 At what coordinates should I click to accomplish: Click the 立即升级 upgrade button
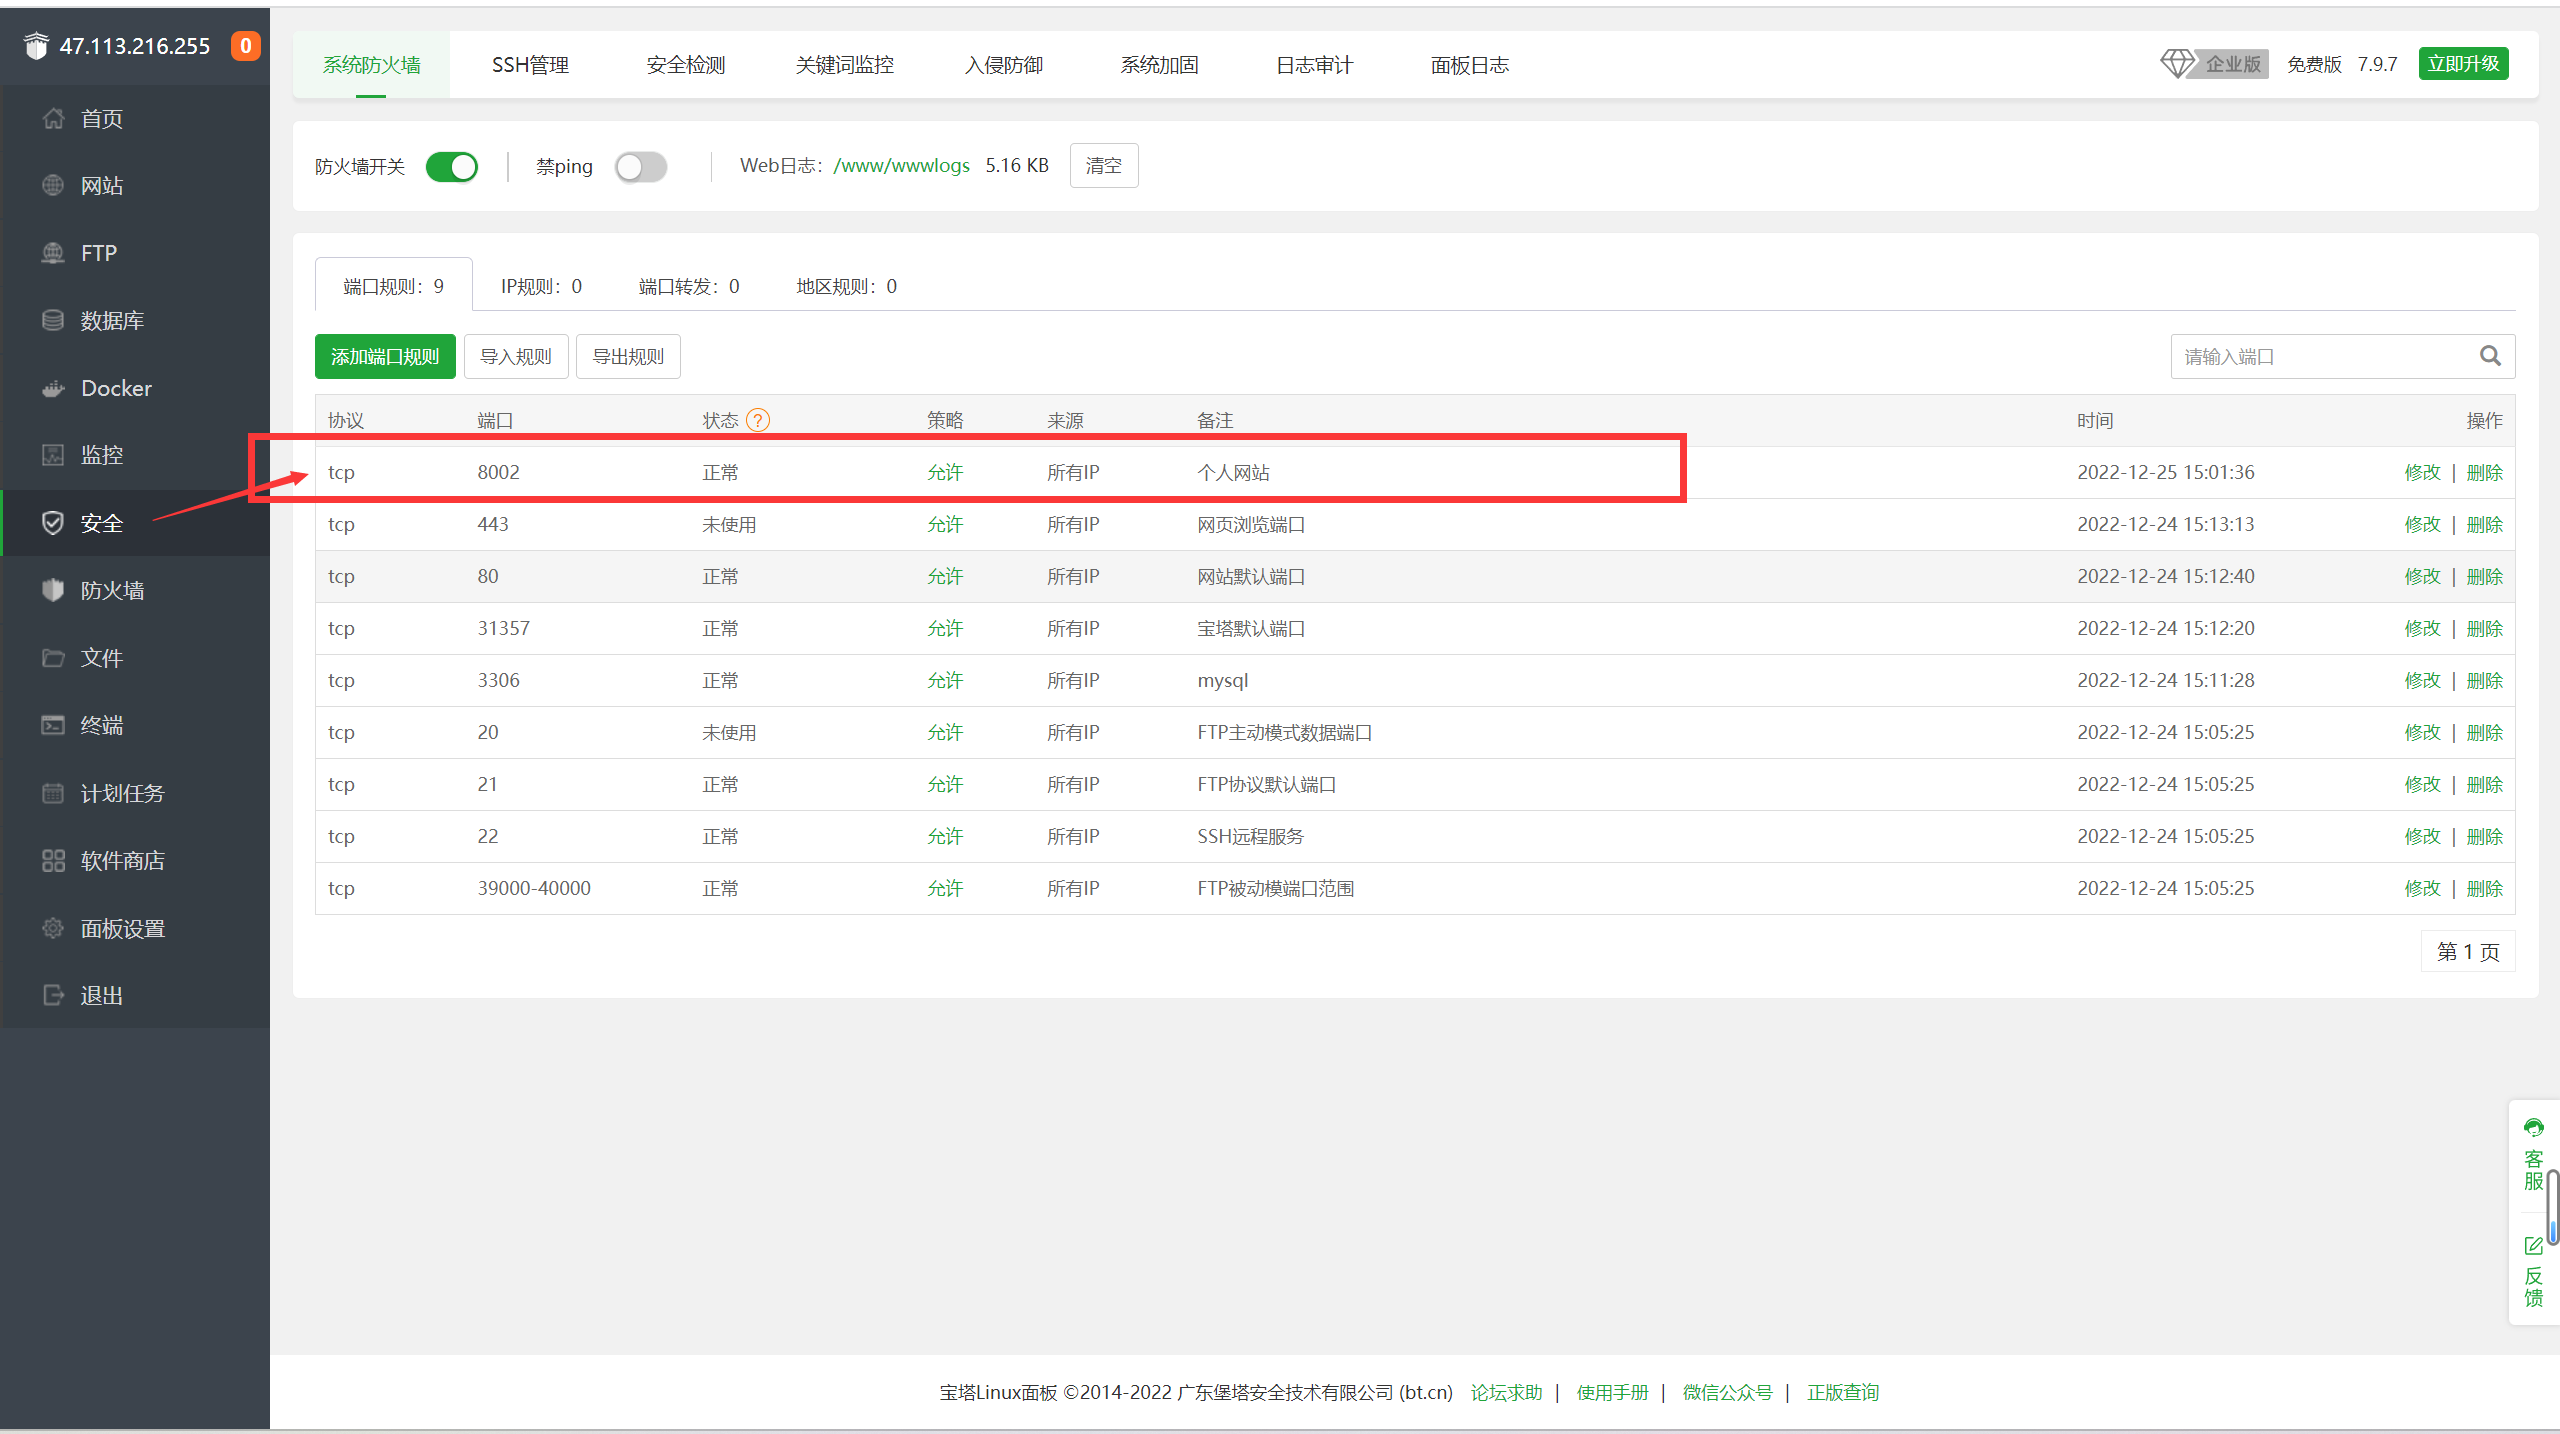coord(2463,64)
